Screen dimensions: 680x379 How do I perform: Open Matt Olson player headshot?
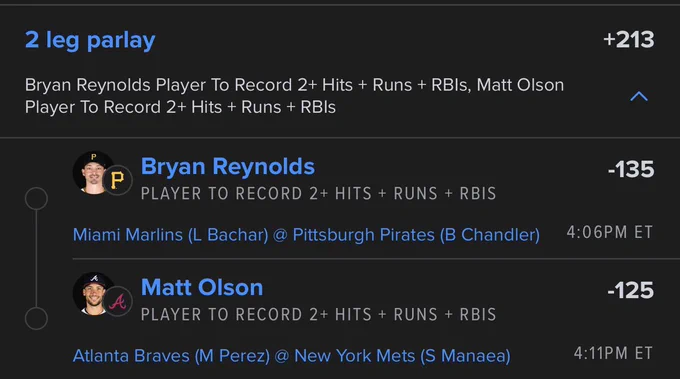point(92,294)
